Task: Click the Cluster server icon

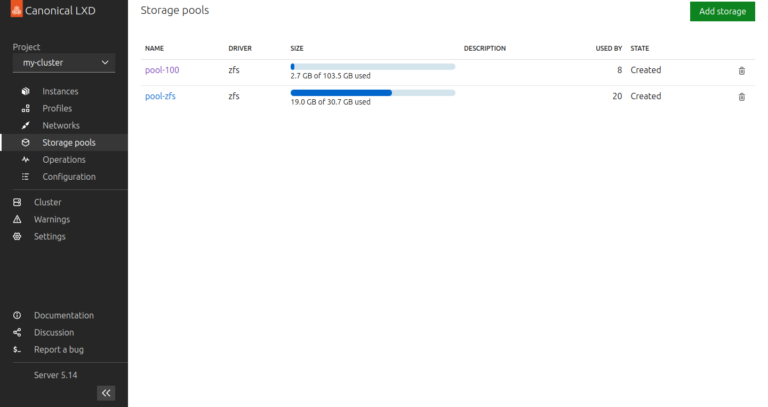Action: click(x=17, y=202)
